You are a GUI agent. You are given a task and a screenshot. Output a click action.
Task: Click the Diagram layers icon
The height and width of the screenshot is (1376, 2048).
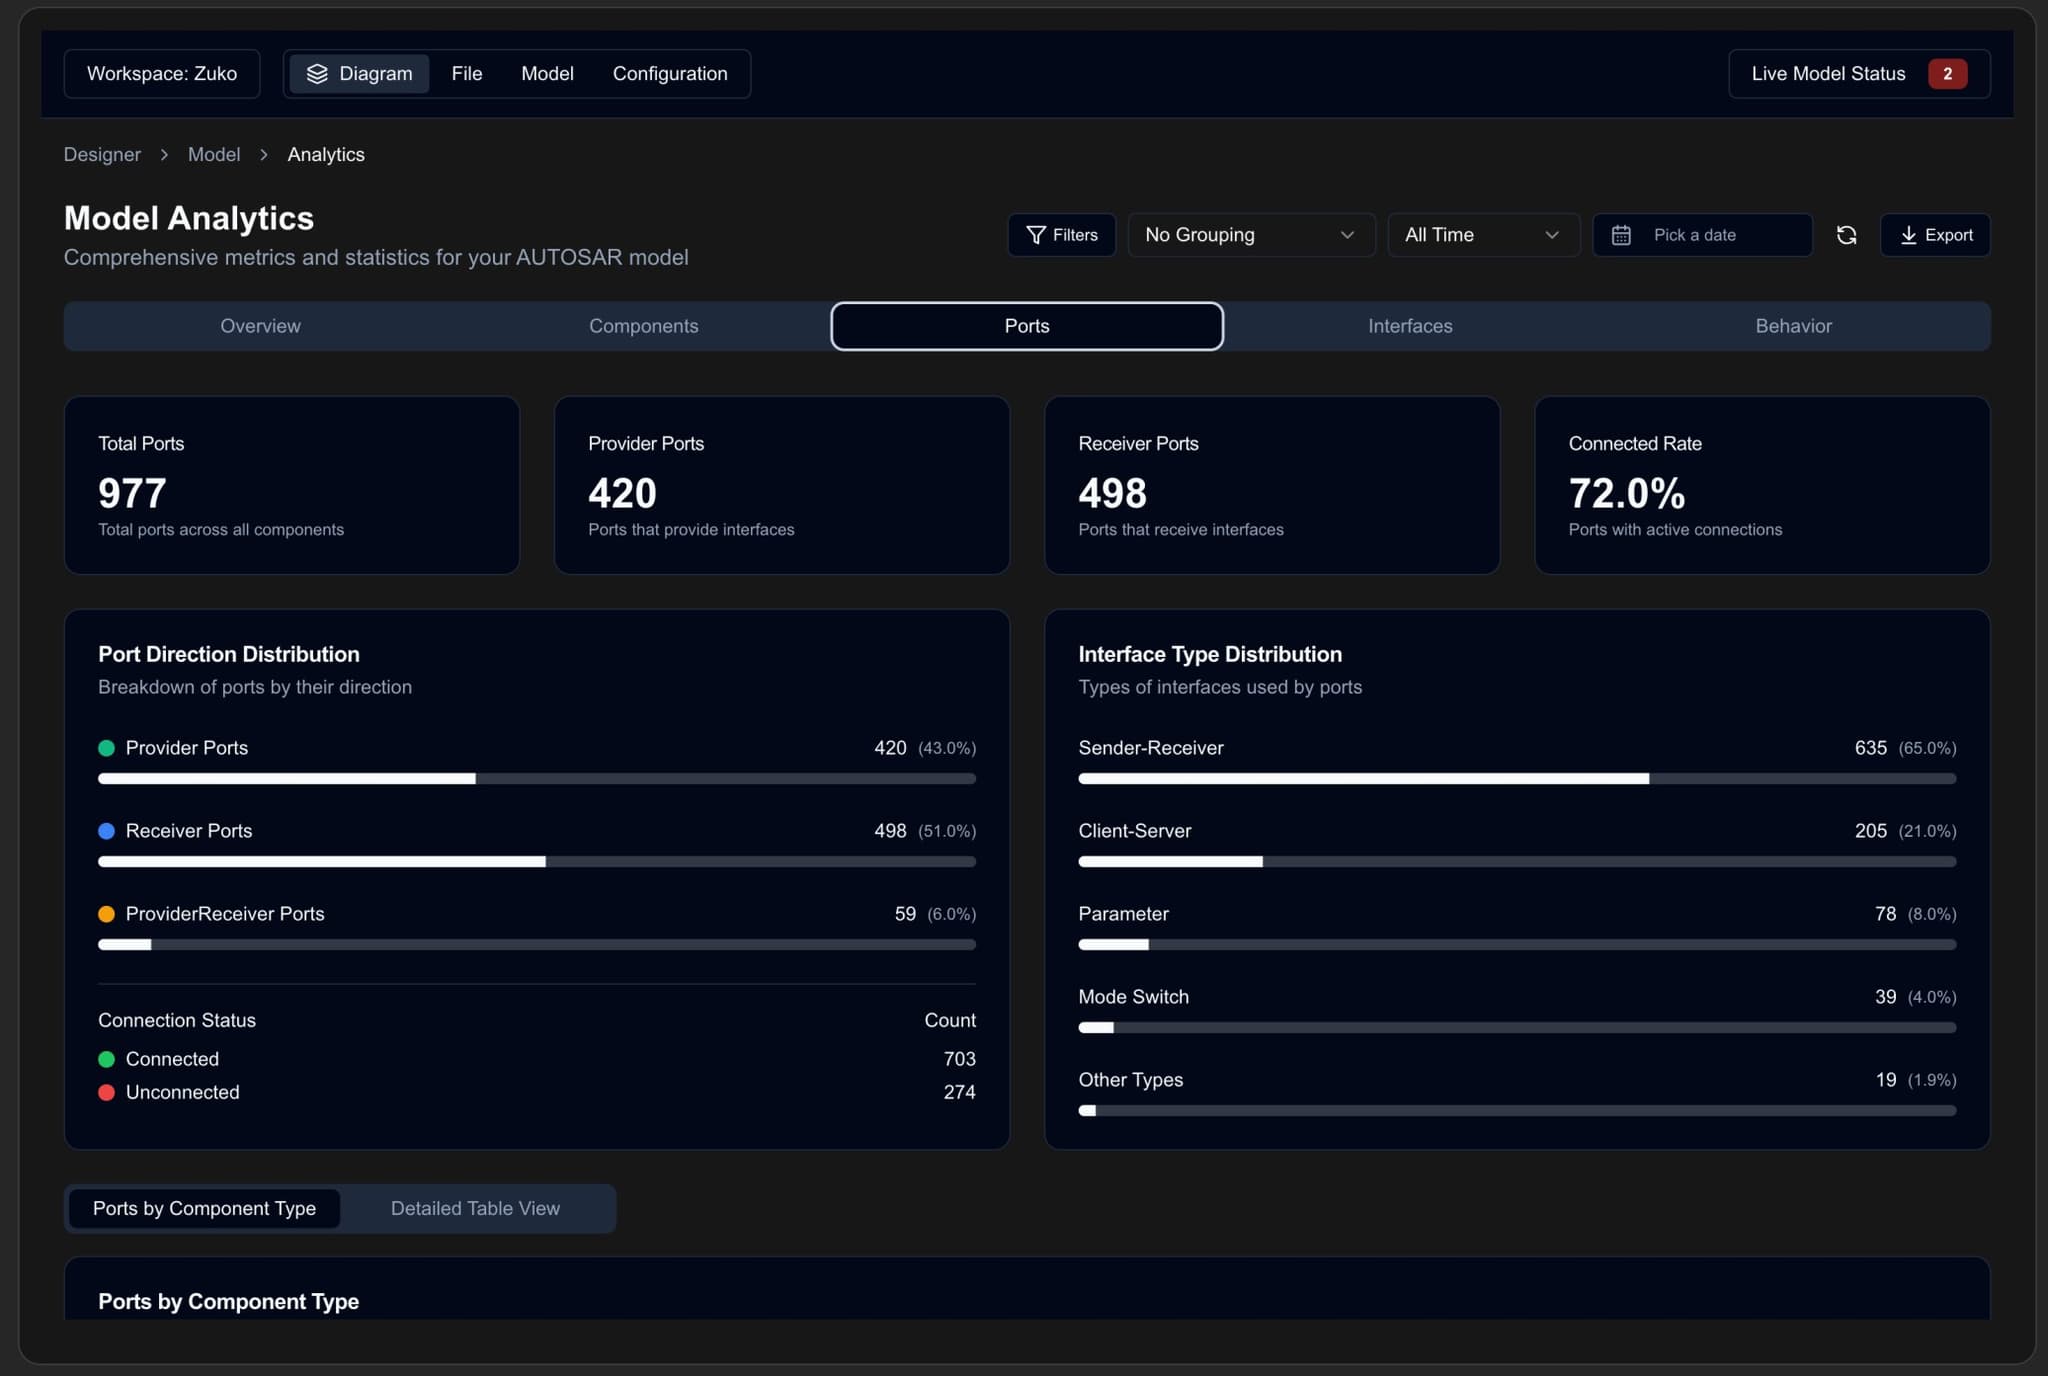click(x=317, y=74)
